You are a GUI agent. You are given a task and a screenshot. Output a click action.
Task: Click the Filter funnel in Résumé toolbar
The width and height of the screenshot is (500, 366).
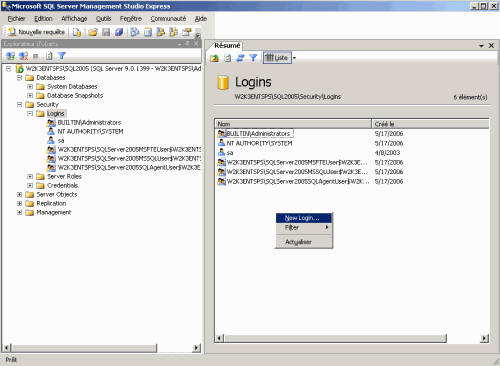(x=253, y=58)
